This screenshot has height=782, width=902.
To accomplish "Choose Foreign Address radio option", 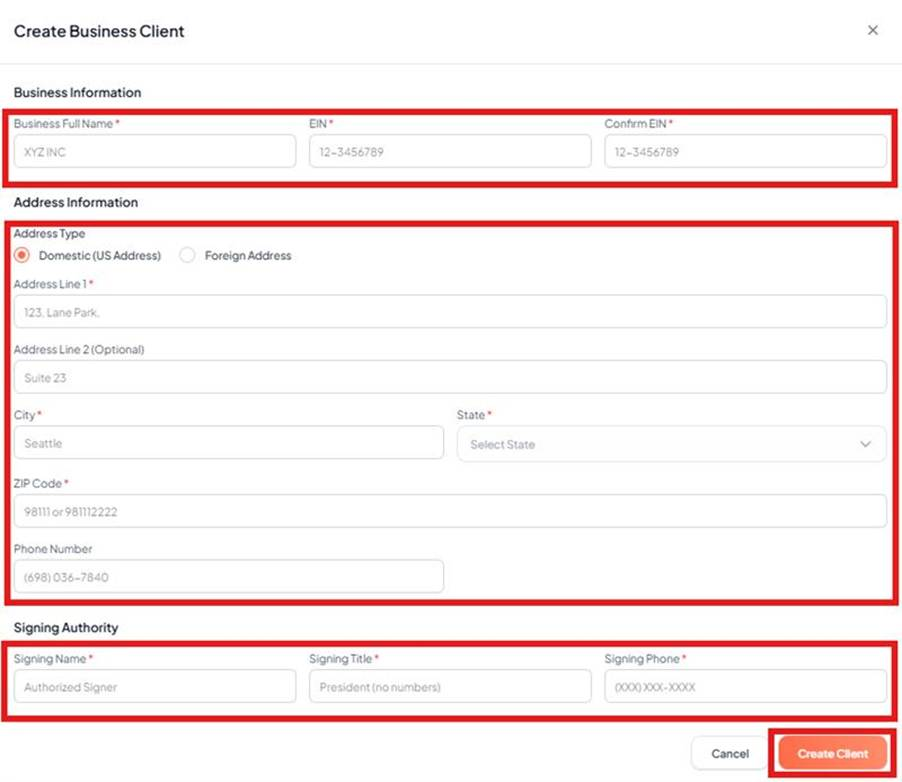I will (x=187, y=255).
